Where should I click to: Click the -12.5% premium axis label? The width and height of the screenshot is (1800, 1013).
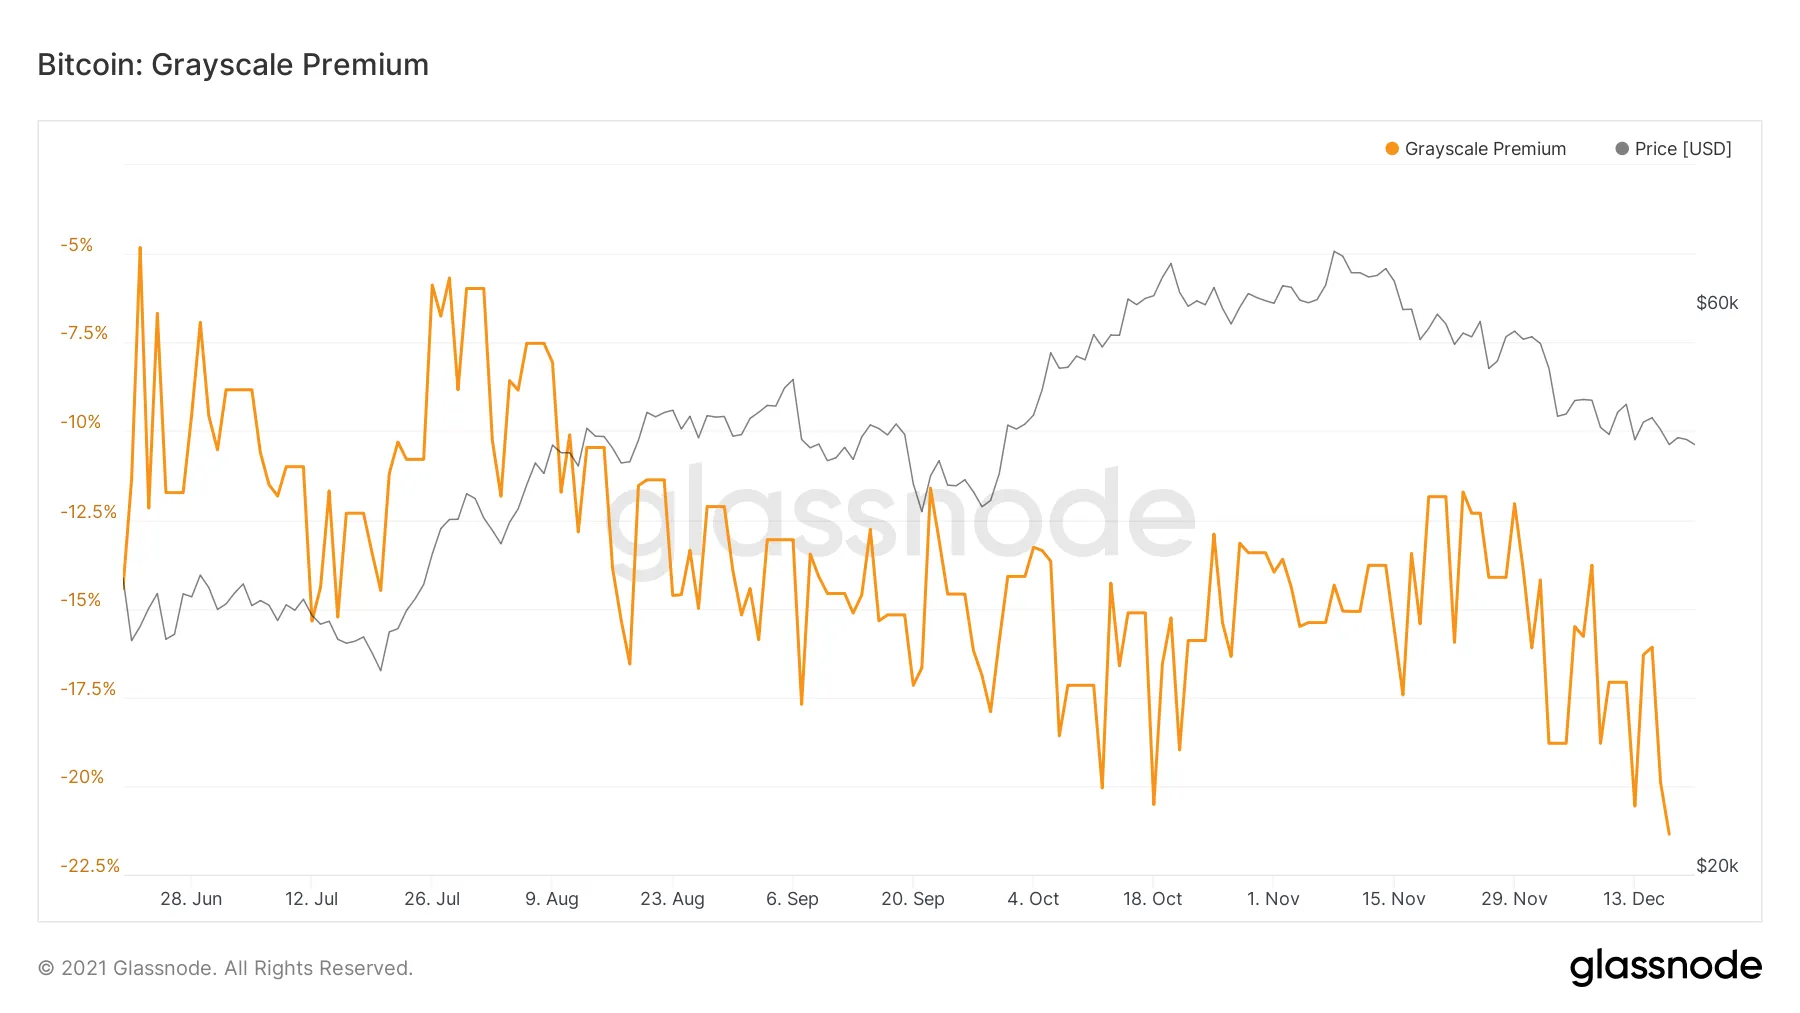(88, 512)
